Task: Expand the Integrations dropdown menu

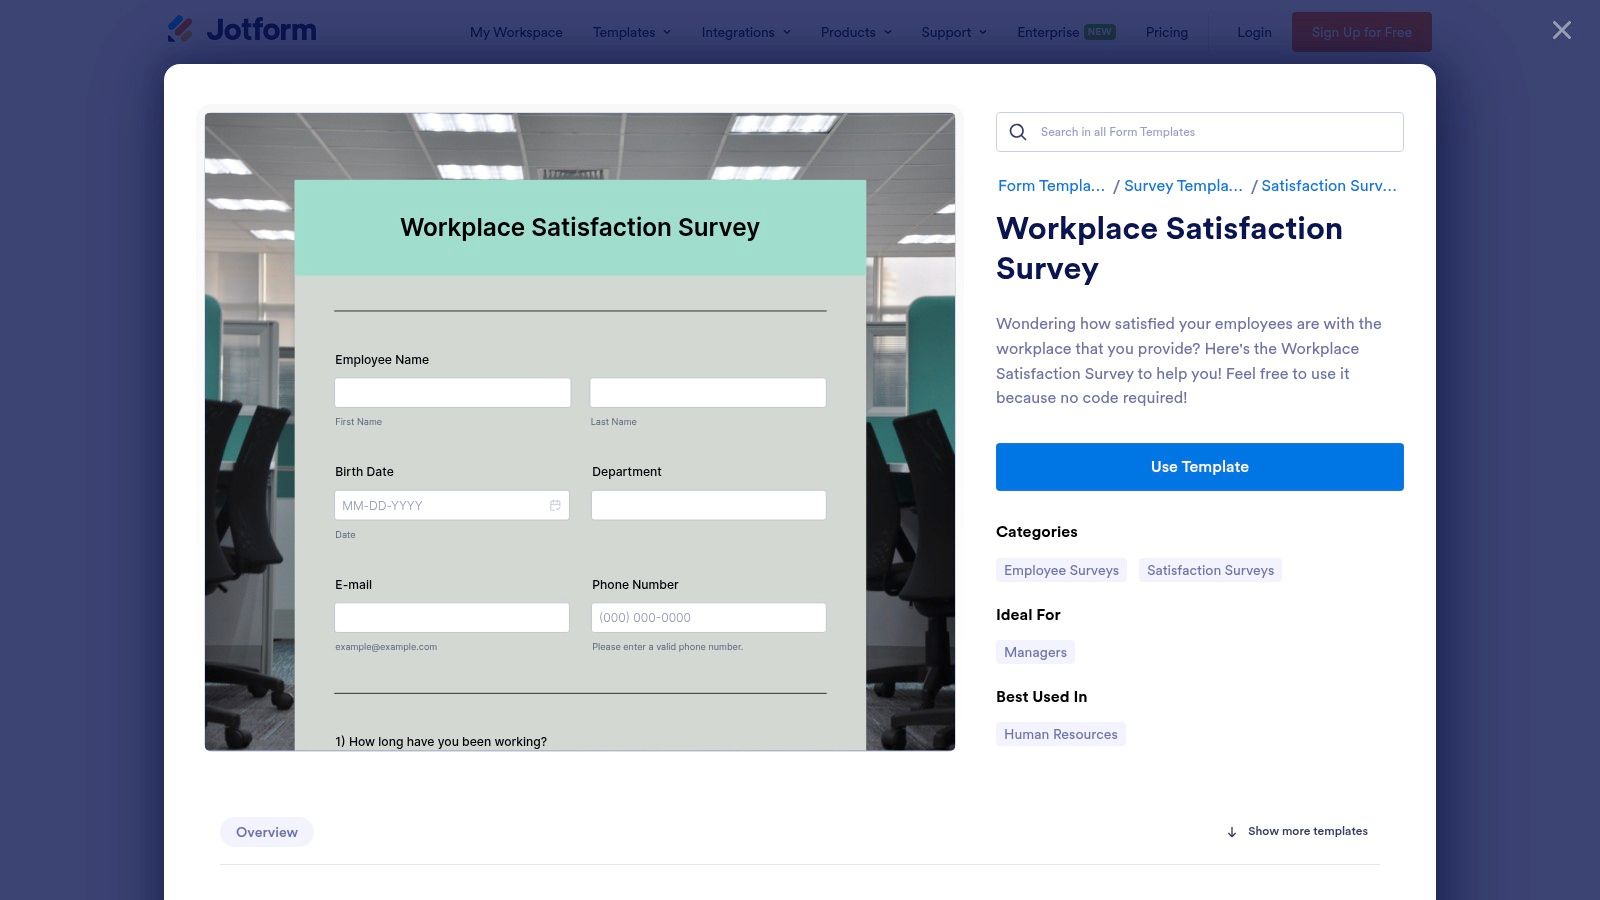Action: click(x=746, y=32)
